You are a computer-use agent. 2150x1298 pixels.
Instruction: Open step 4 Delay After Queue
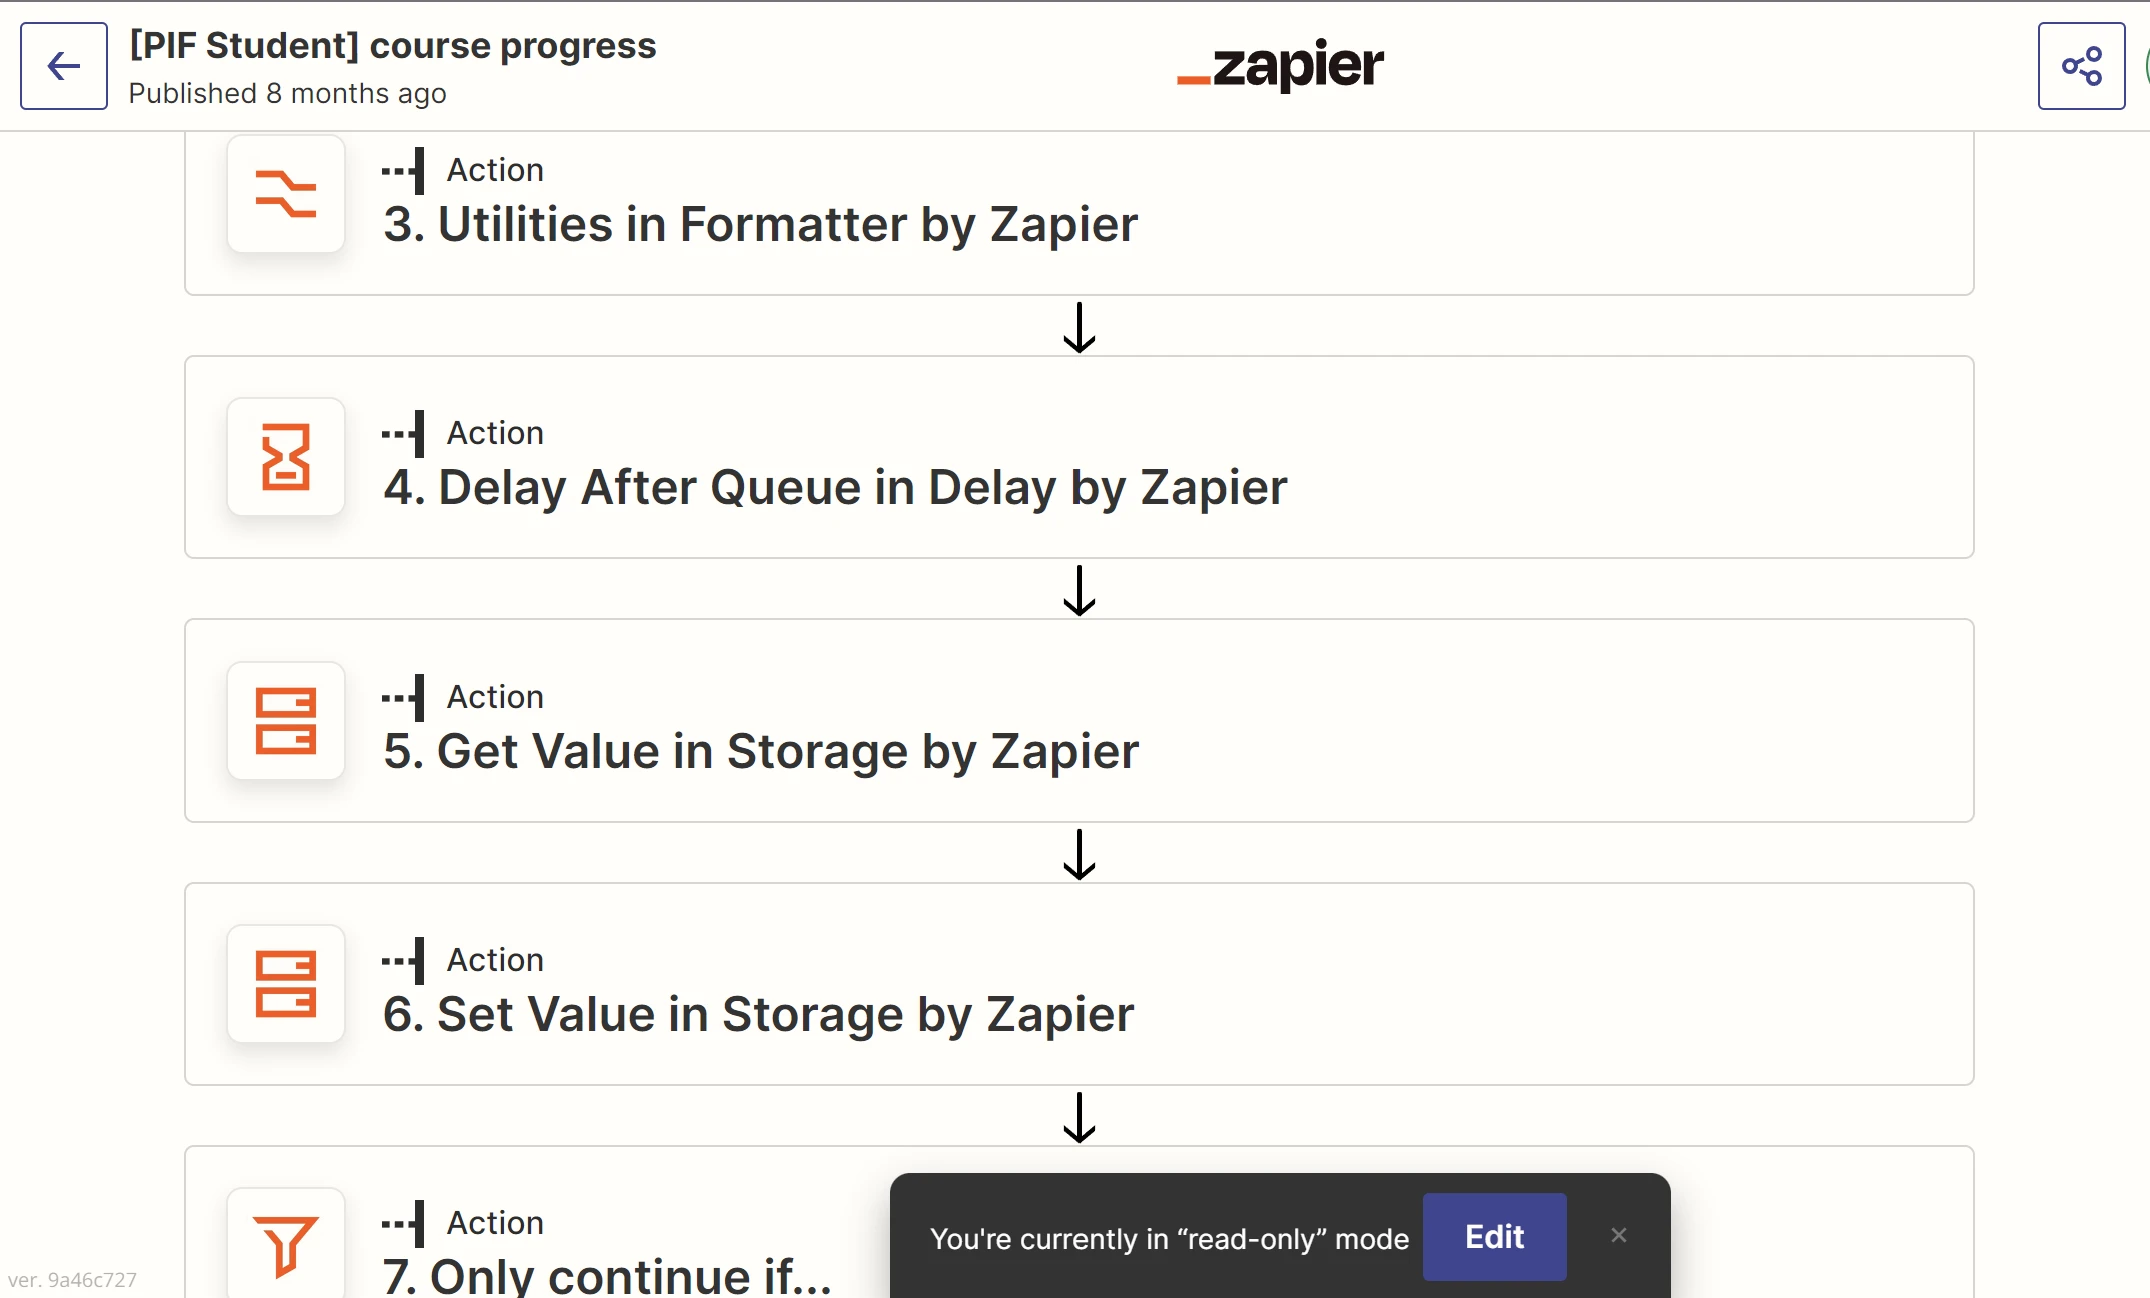click(x=835, y=488)
